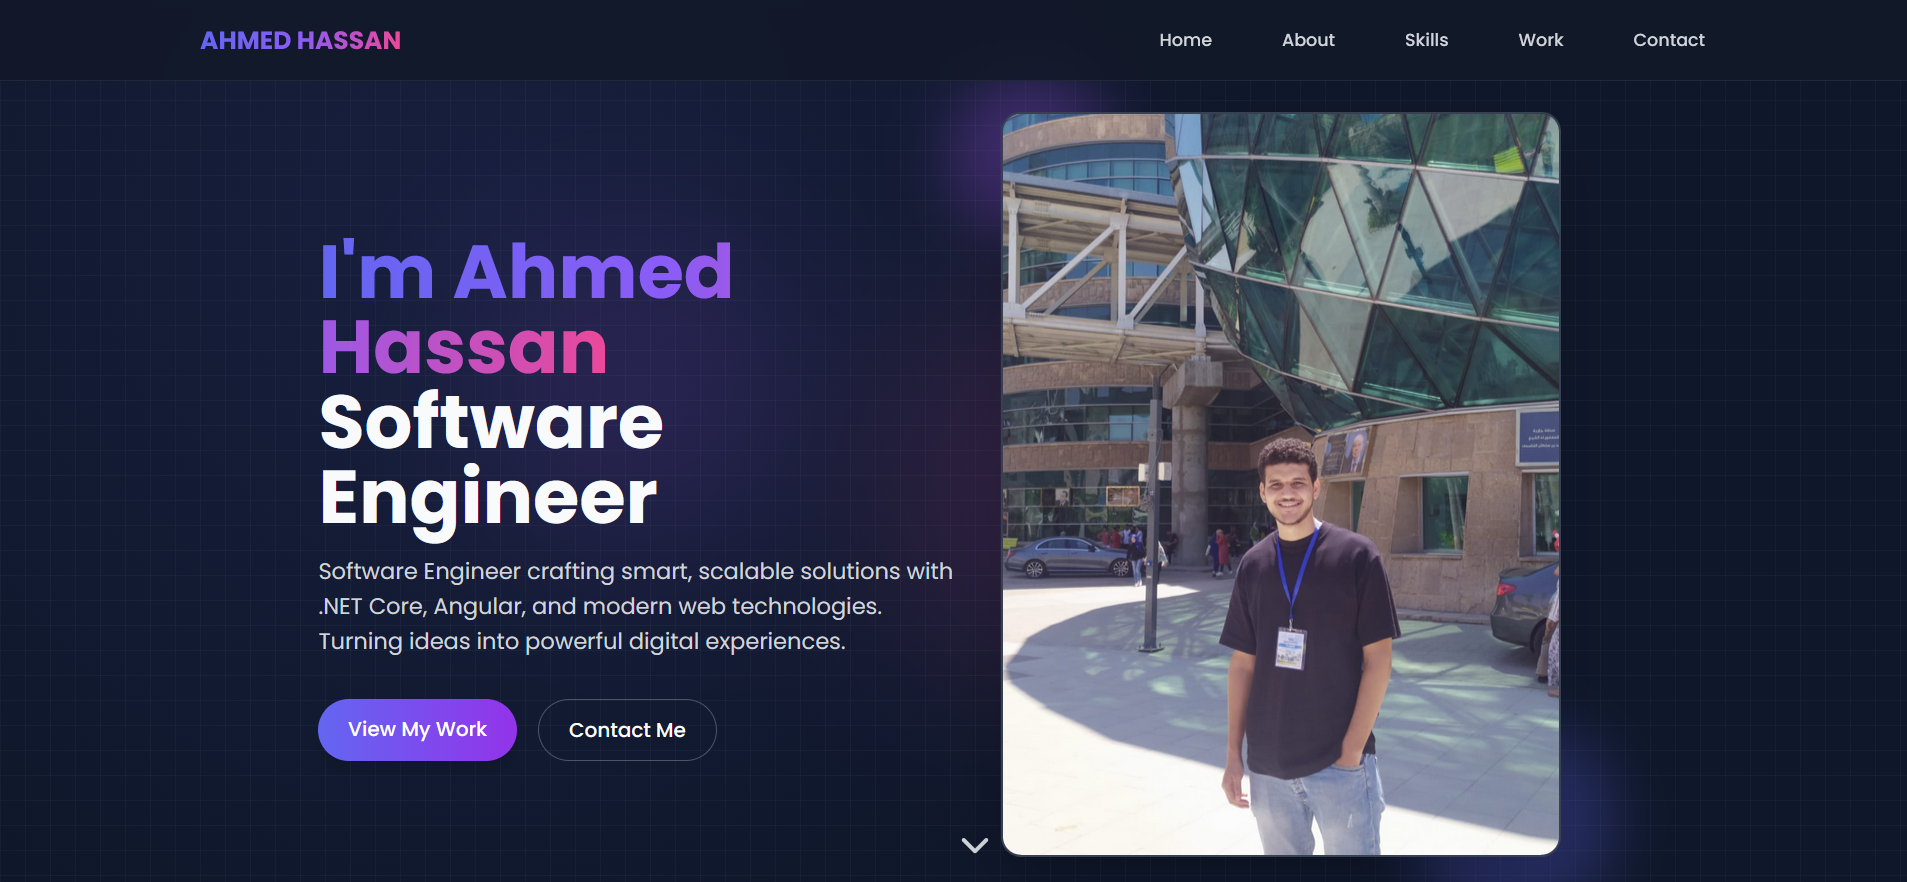Click the "I'm Ahmed" gradient heading

[526, 272]
